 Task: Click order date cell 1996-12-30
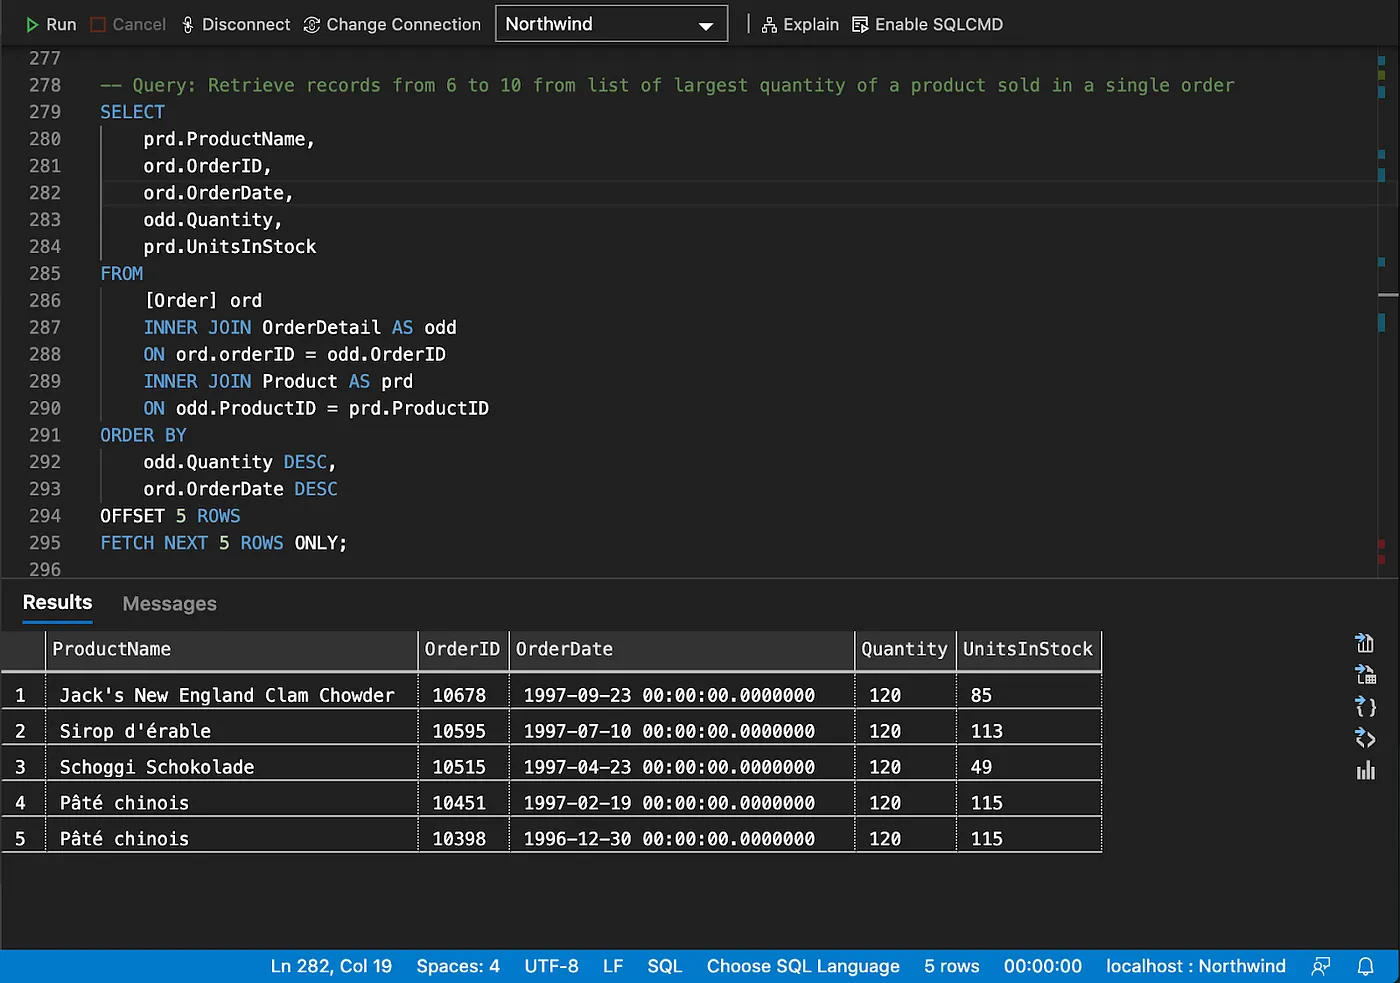(682, 839)
